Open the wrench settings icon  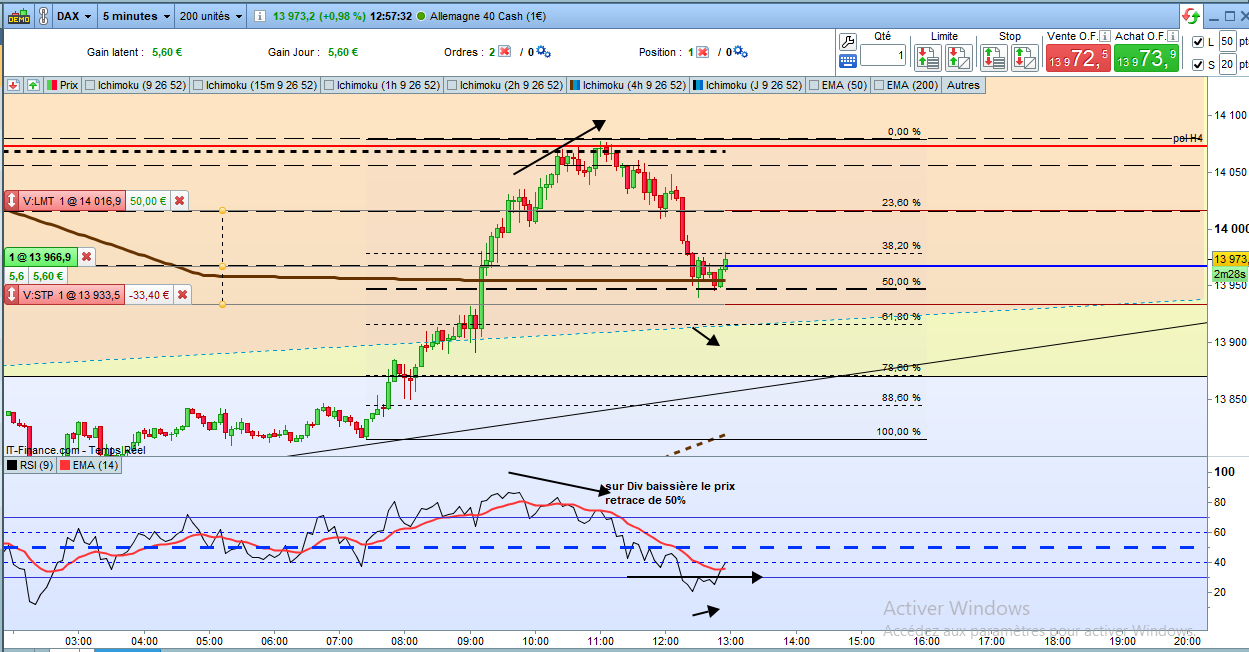point(847,41)
